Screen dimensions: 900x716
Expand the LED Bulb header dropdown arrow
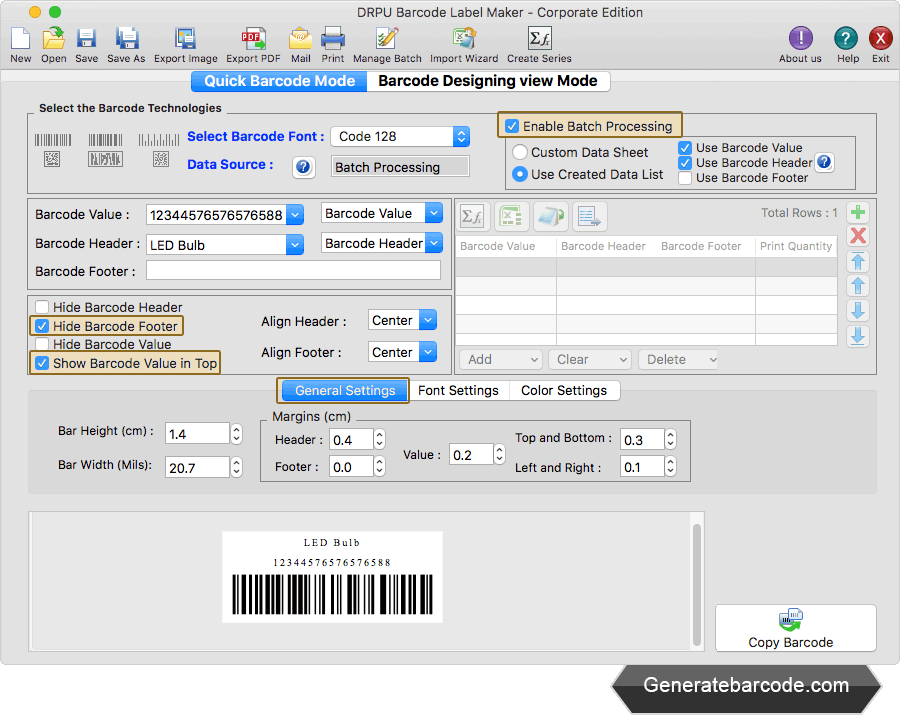pyautogui.click(x=295, y=245)
